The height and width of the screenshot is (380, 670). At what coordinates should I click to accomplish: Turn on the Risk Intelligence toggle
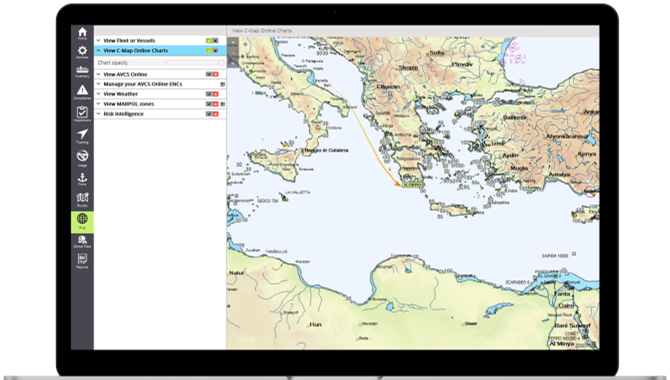pyautogui.click(x=212, y=114)
